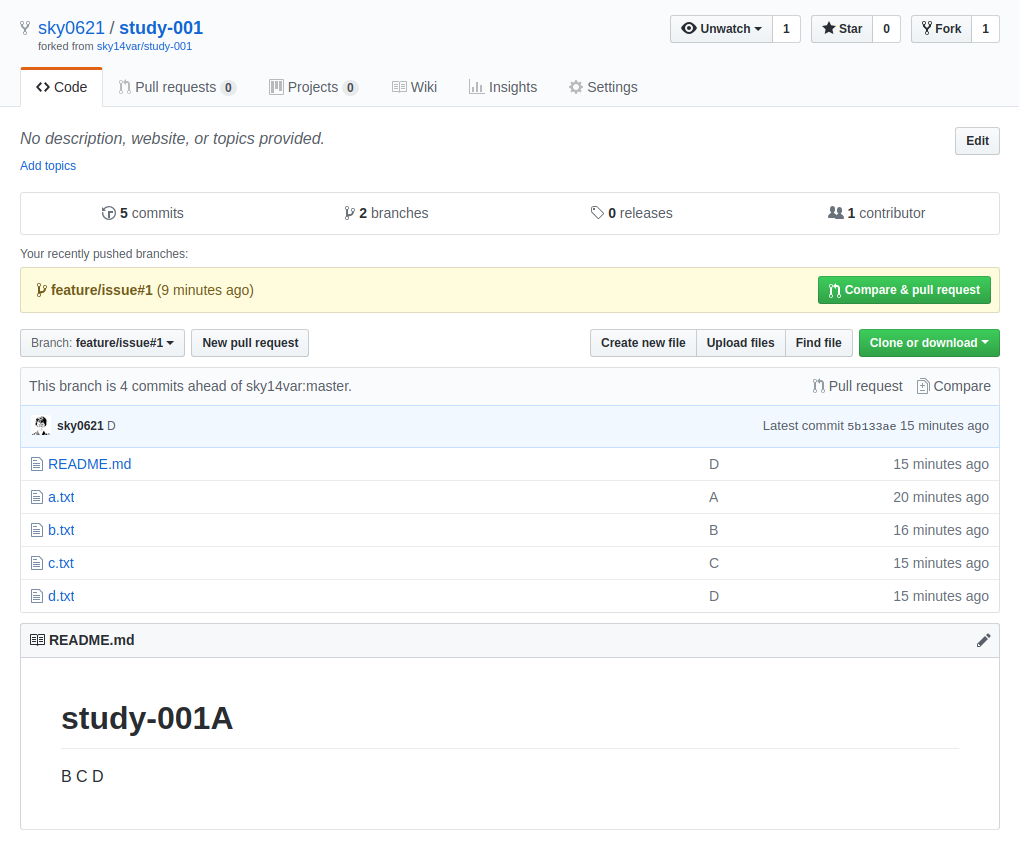Switch to the Projects tab
Screen dimensions: 1019x846
[x=313, y=87]
